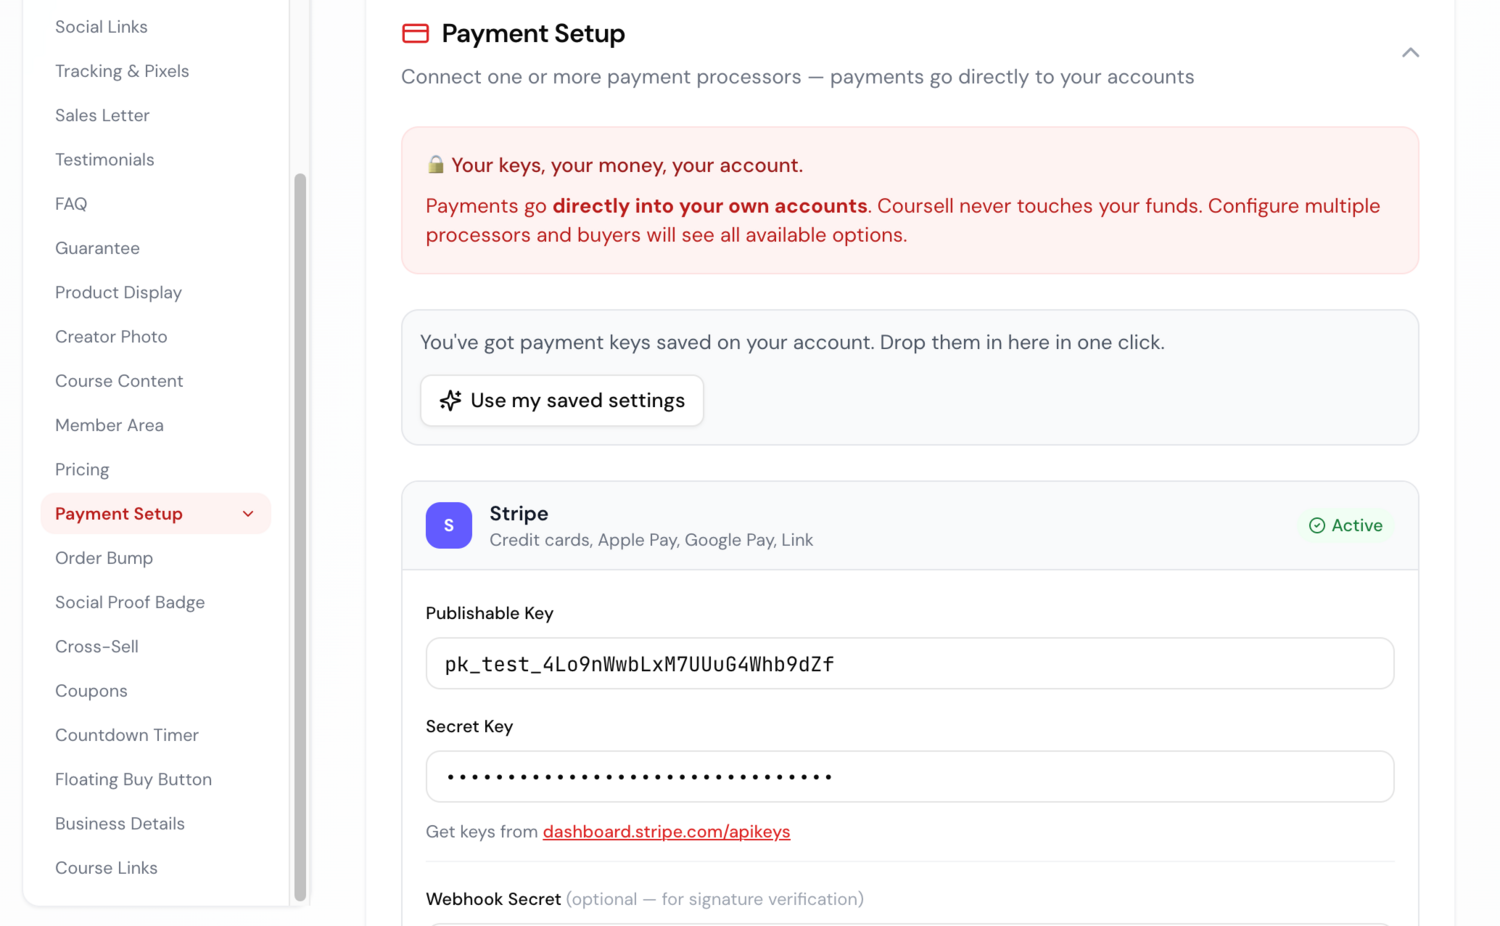Click 'You've got payment keys saved' message

[x=792, y=342]
